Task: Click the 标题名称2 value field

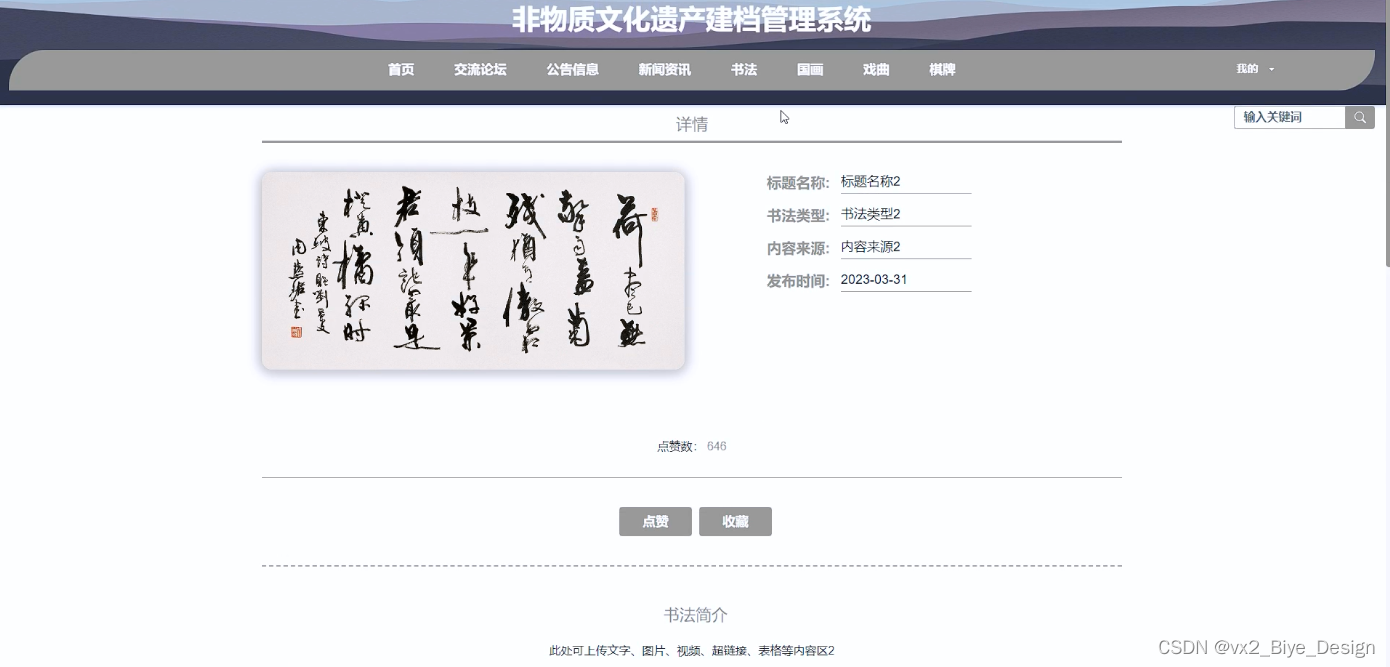Action: click(x=906, y=182)
